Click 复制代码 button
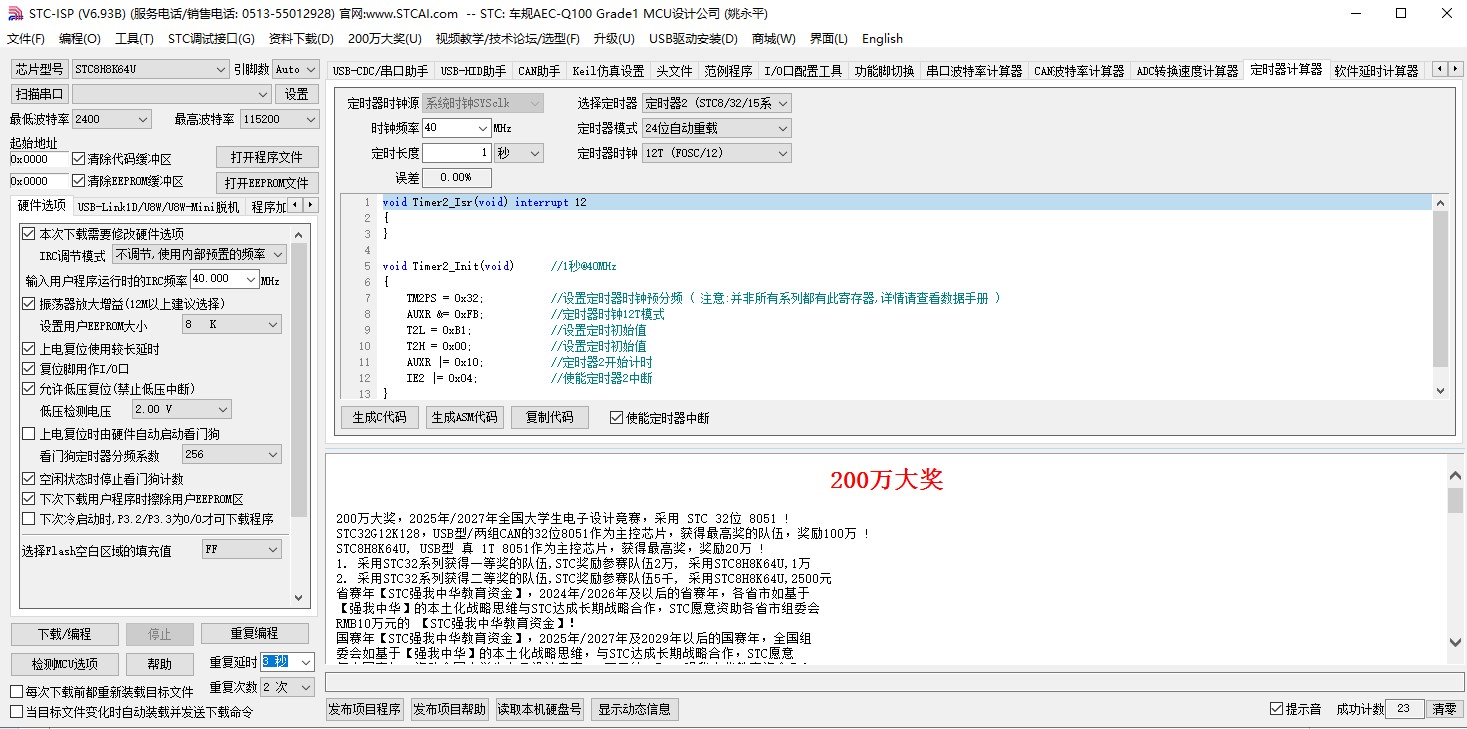The width and height of the screenshot is (1467, 729). coord(550,417)
